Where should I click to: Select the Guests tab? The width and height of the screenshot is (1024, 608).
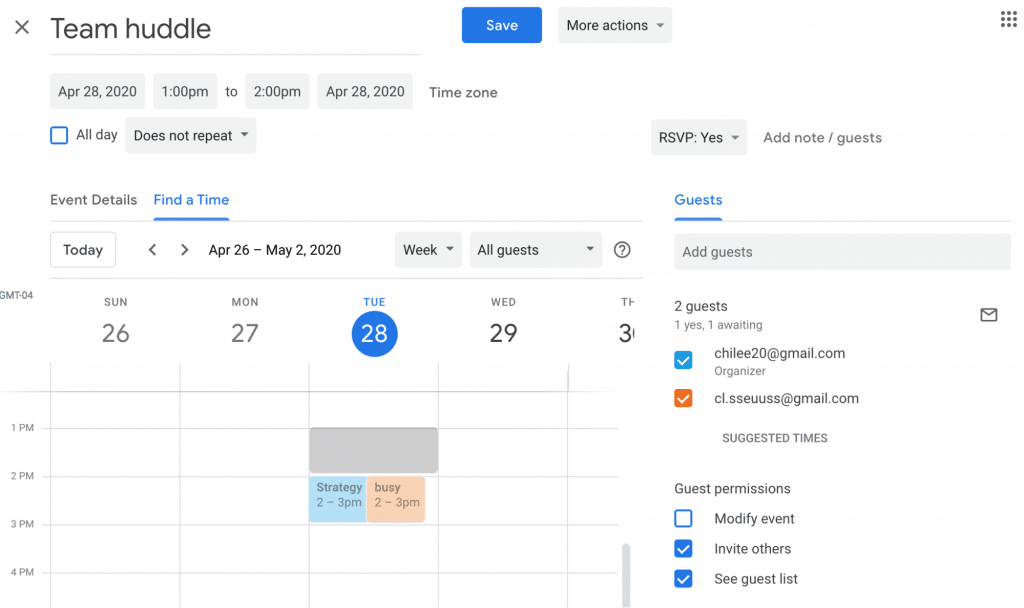[698, 200]
